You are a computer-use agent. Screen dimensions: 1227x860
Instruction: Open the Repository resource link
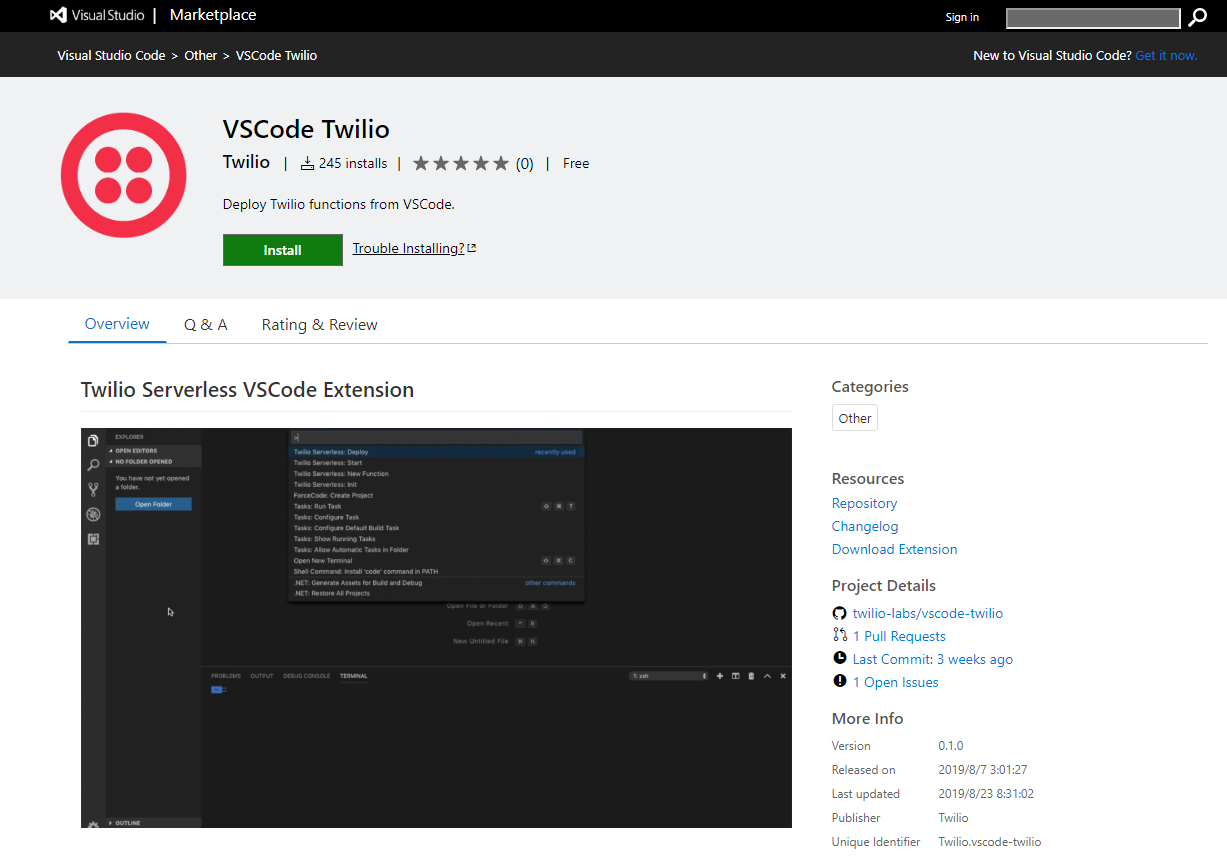[864, 503]
